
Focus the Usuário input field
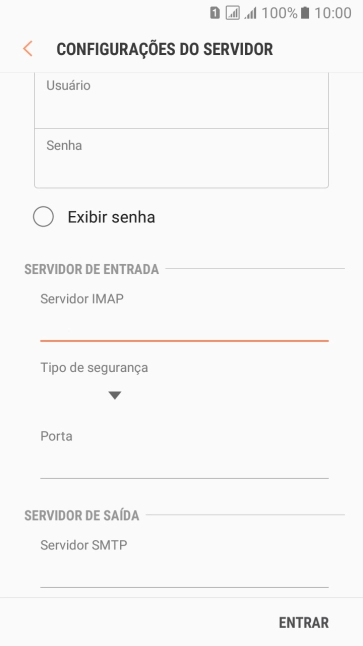pos(181,100)
